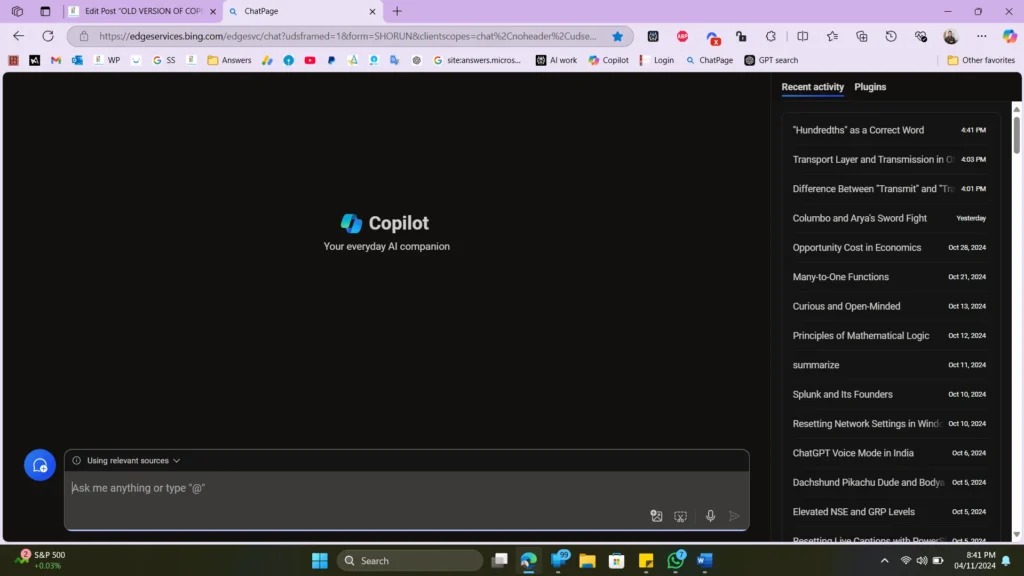Start a new topic with the blue button

[x=40, y=465]
